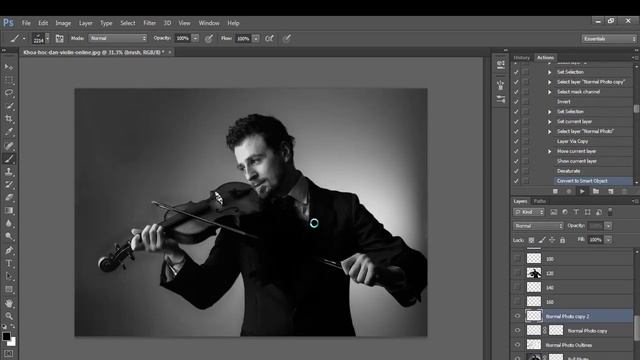Select the Convert to Smart Object step

click(582, 181)
